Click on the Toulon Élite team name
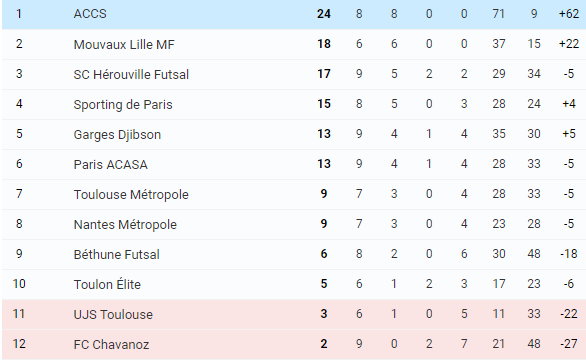586x360 pixels. tap(107, 284)
